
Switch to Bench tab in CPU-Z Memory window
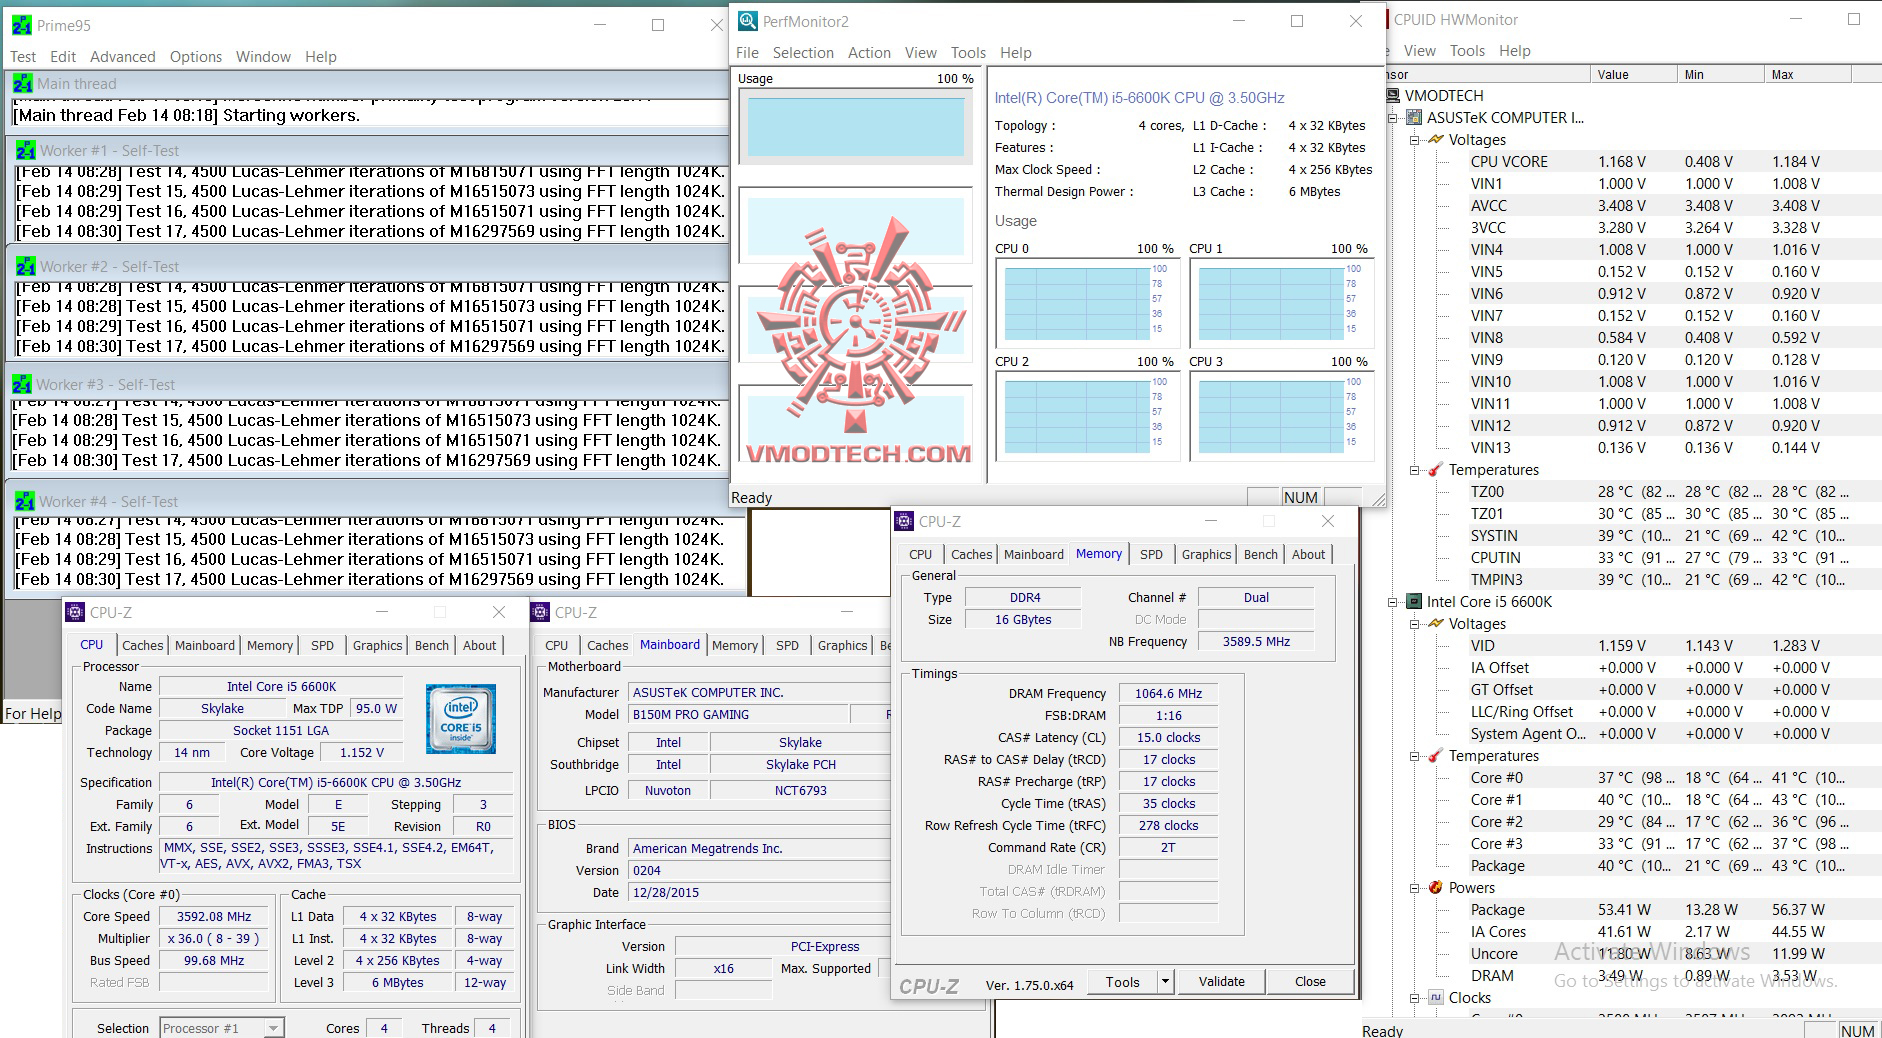(x=1260, y=554)
